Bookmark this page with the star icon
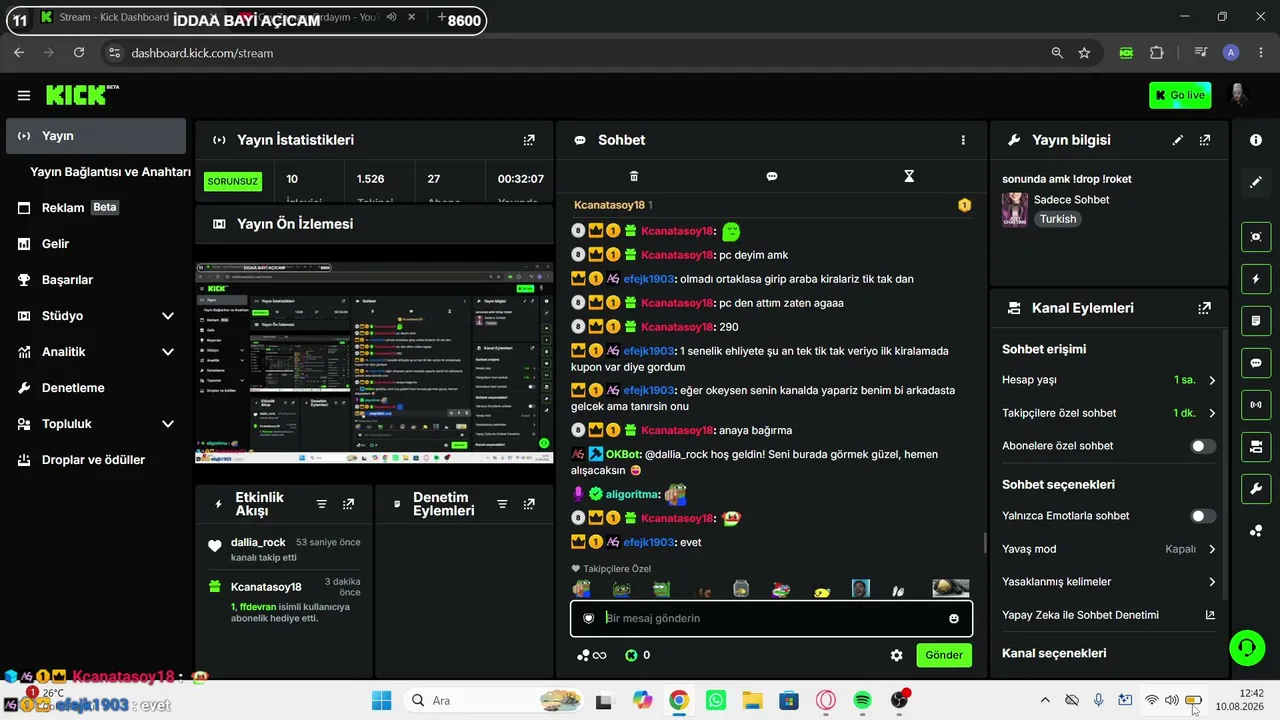 1084,53
